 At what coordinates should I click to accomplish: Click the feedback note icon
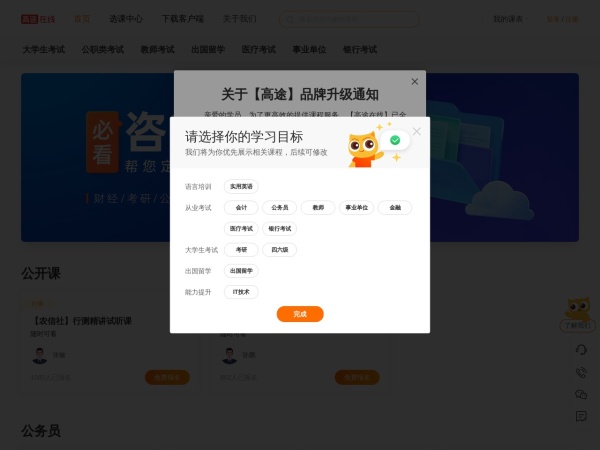click(581, 416)
